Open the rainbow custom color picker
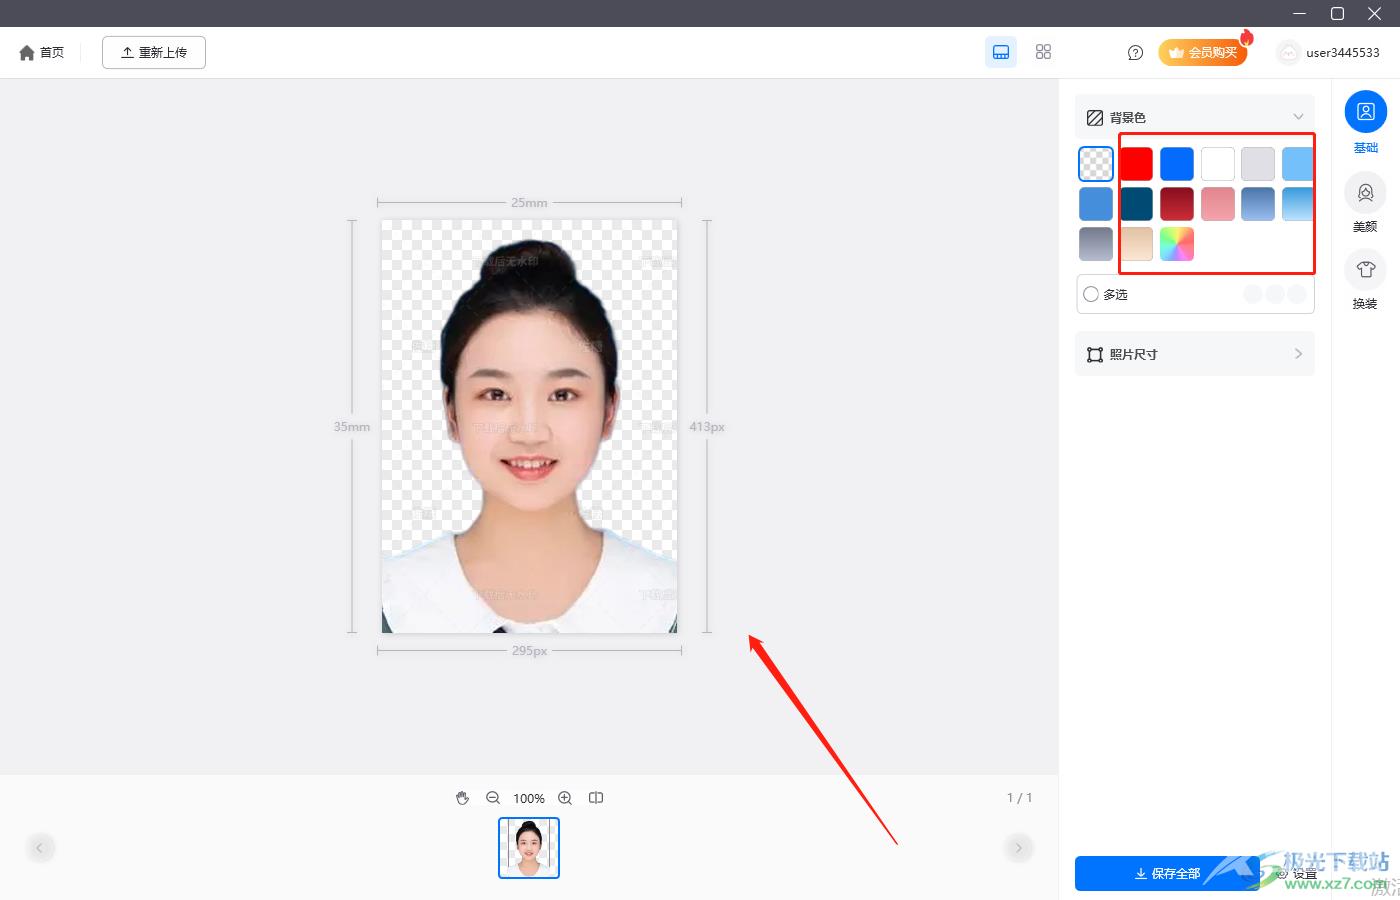The width and height of the screenshot is (1400, 900). [x=1177, y=244]
